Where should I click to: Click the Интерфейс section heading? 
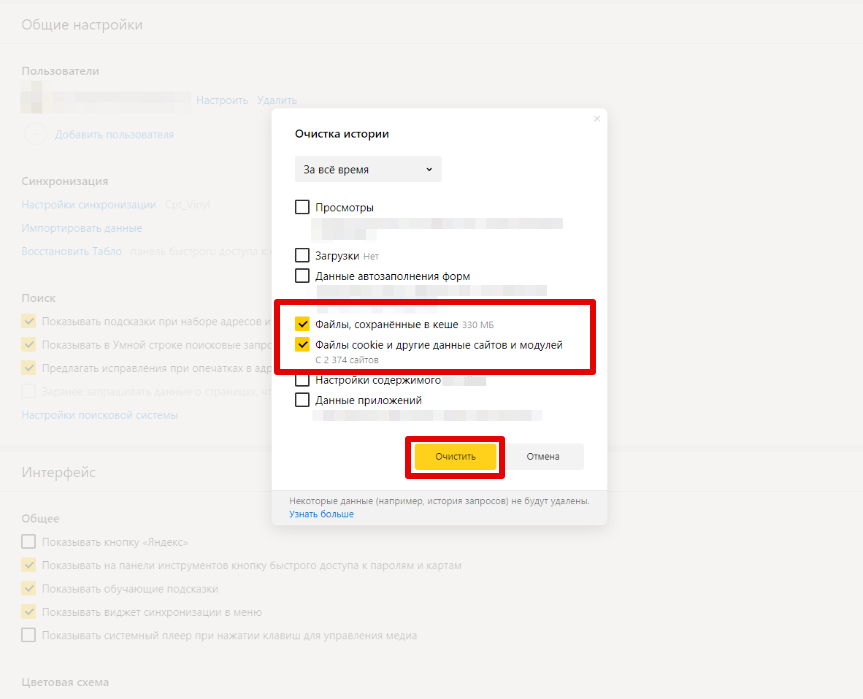pyautogui.click(x=58, y=472)
